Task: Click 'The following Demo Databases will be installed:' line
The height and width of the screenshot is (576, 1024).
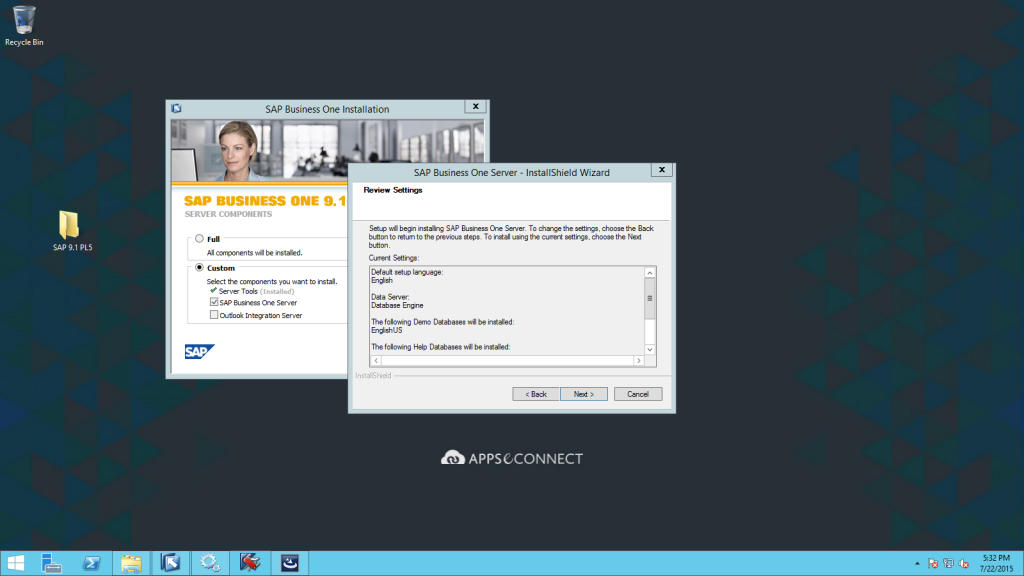Action: [443, 322]
